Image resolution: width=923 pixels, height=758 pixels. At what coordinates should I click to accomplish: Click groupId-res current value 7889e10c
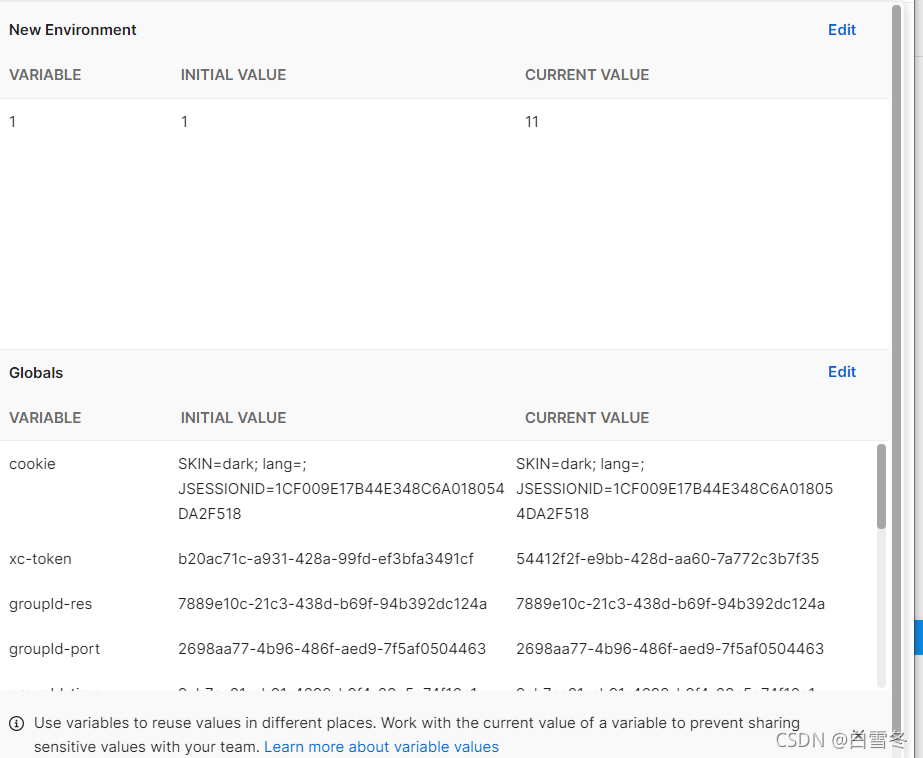[670, 604]
